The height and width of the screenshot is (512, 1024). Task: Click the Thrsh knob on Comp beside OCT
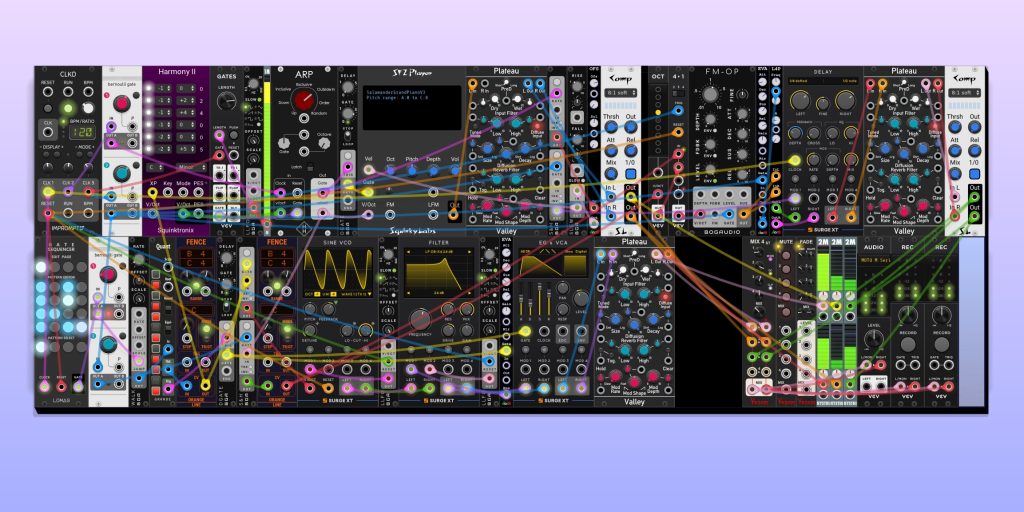(611, 128)
